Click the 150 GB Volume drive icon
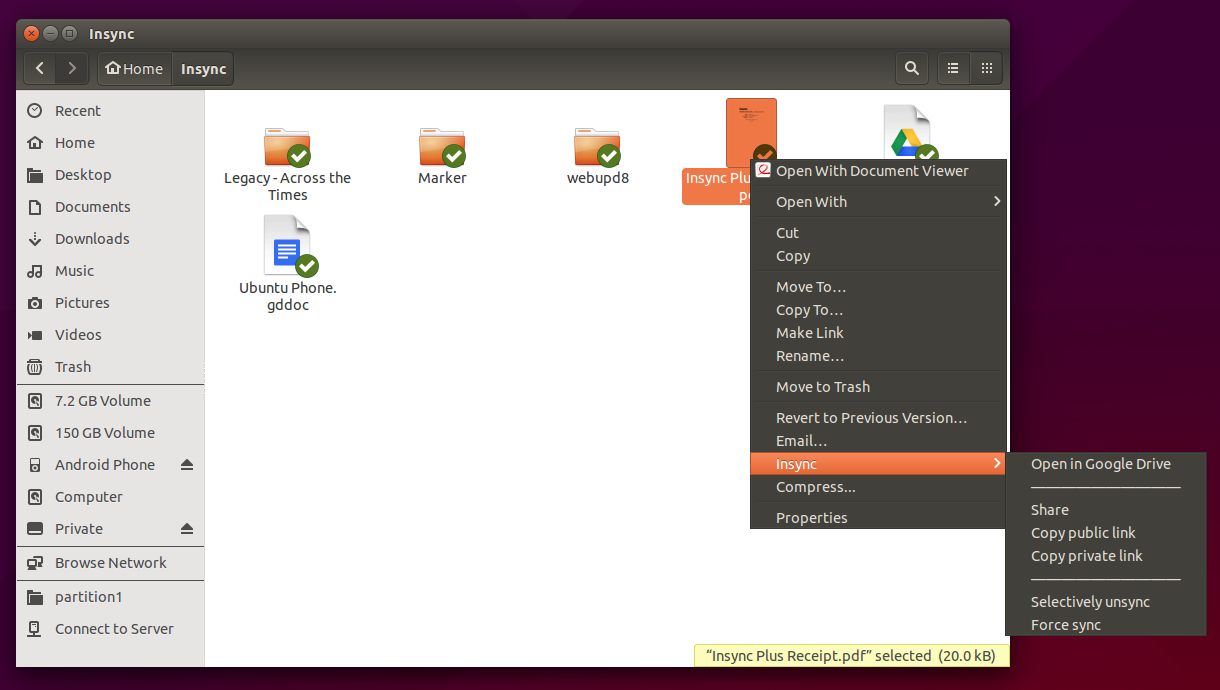Screen dimensions: 1220x690 (x=35, y=433)
